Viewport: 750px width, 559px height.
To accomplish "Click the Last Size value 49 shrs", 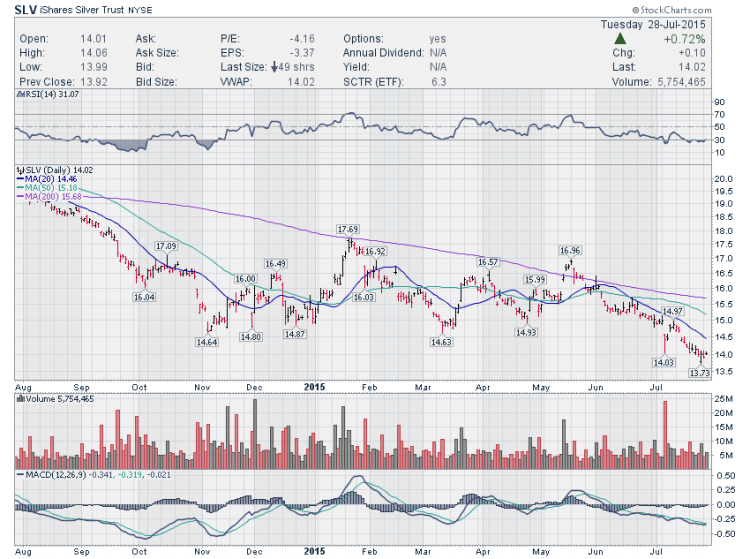I will pyautogui.click(x=297, y=67).
